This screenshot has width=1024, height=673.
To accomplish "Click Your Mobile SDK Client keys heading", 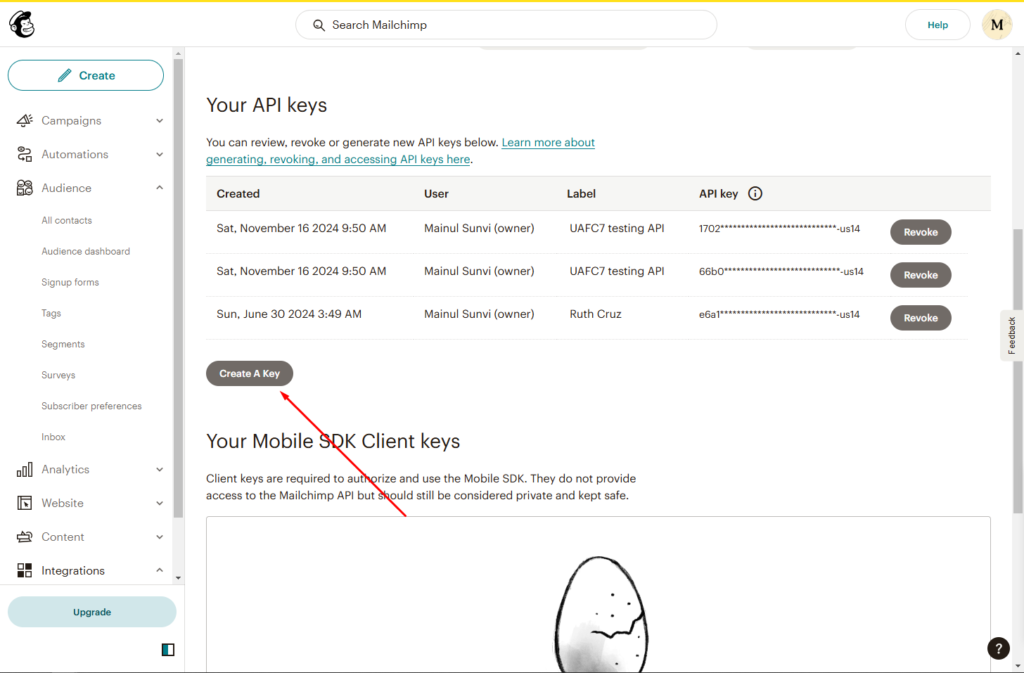I will (333, 441).
